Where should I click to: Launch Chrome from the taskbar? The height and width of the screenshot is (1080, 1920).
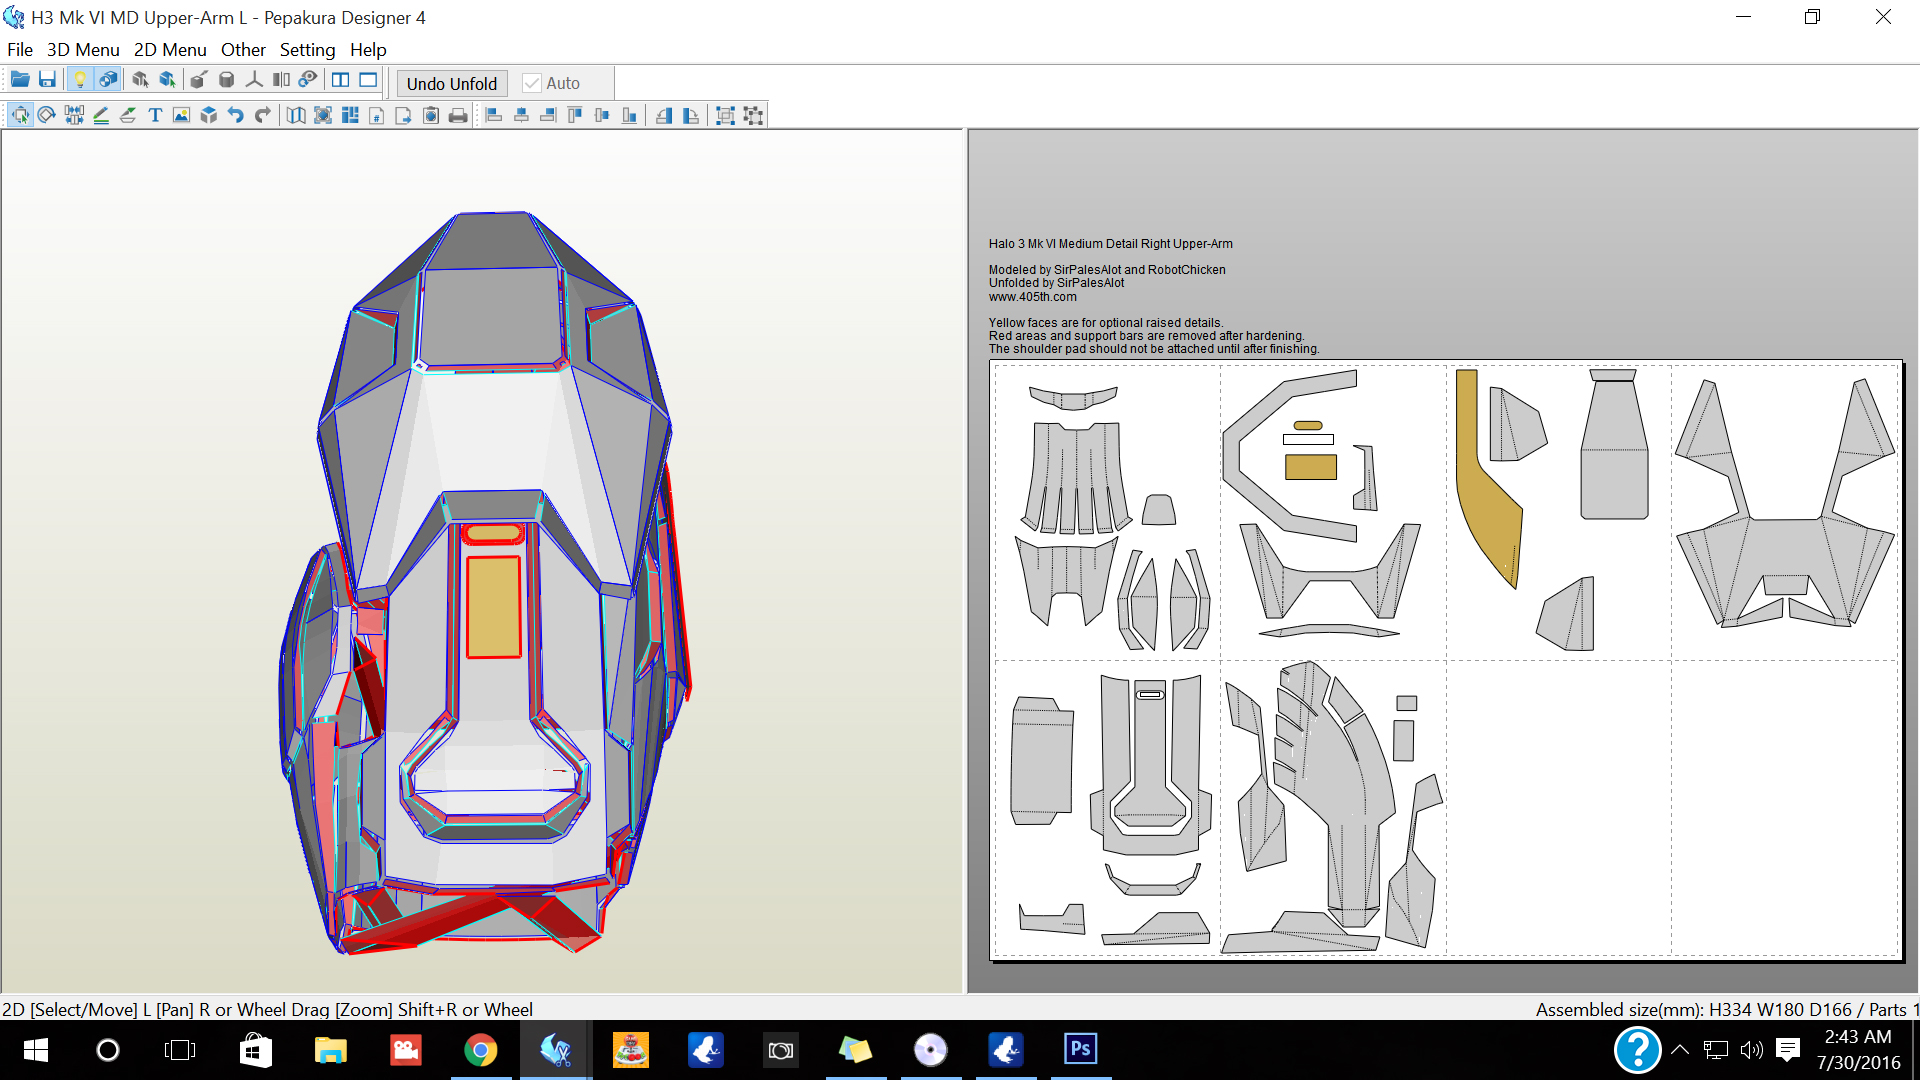[481, 1050]
